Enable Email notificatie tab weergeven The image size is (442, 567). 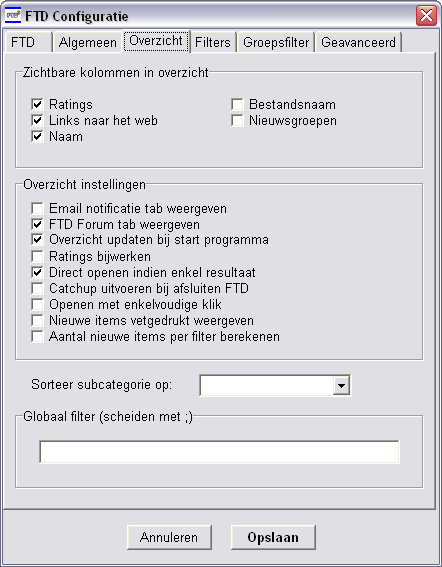(x=37, y=208)
